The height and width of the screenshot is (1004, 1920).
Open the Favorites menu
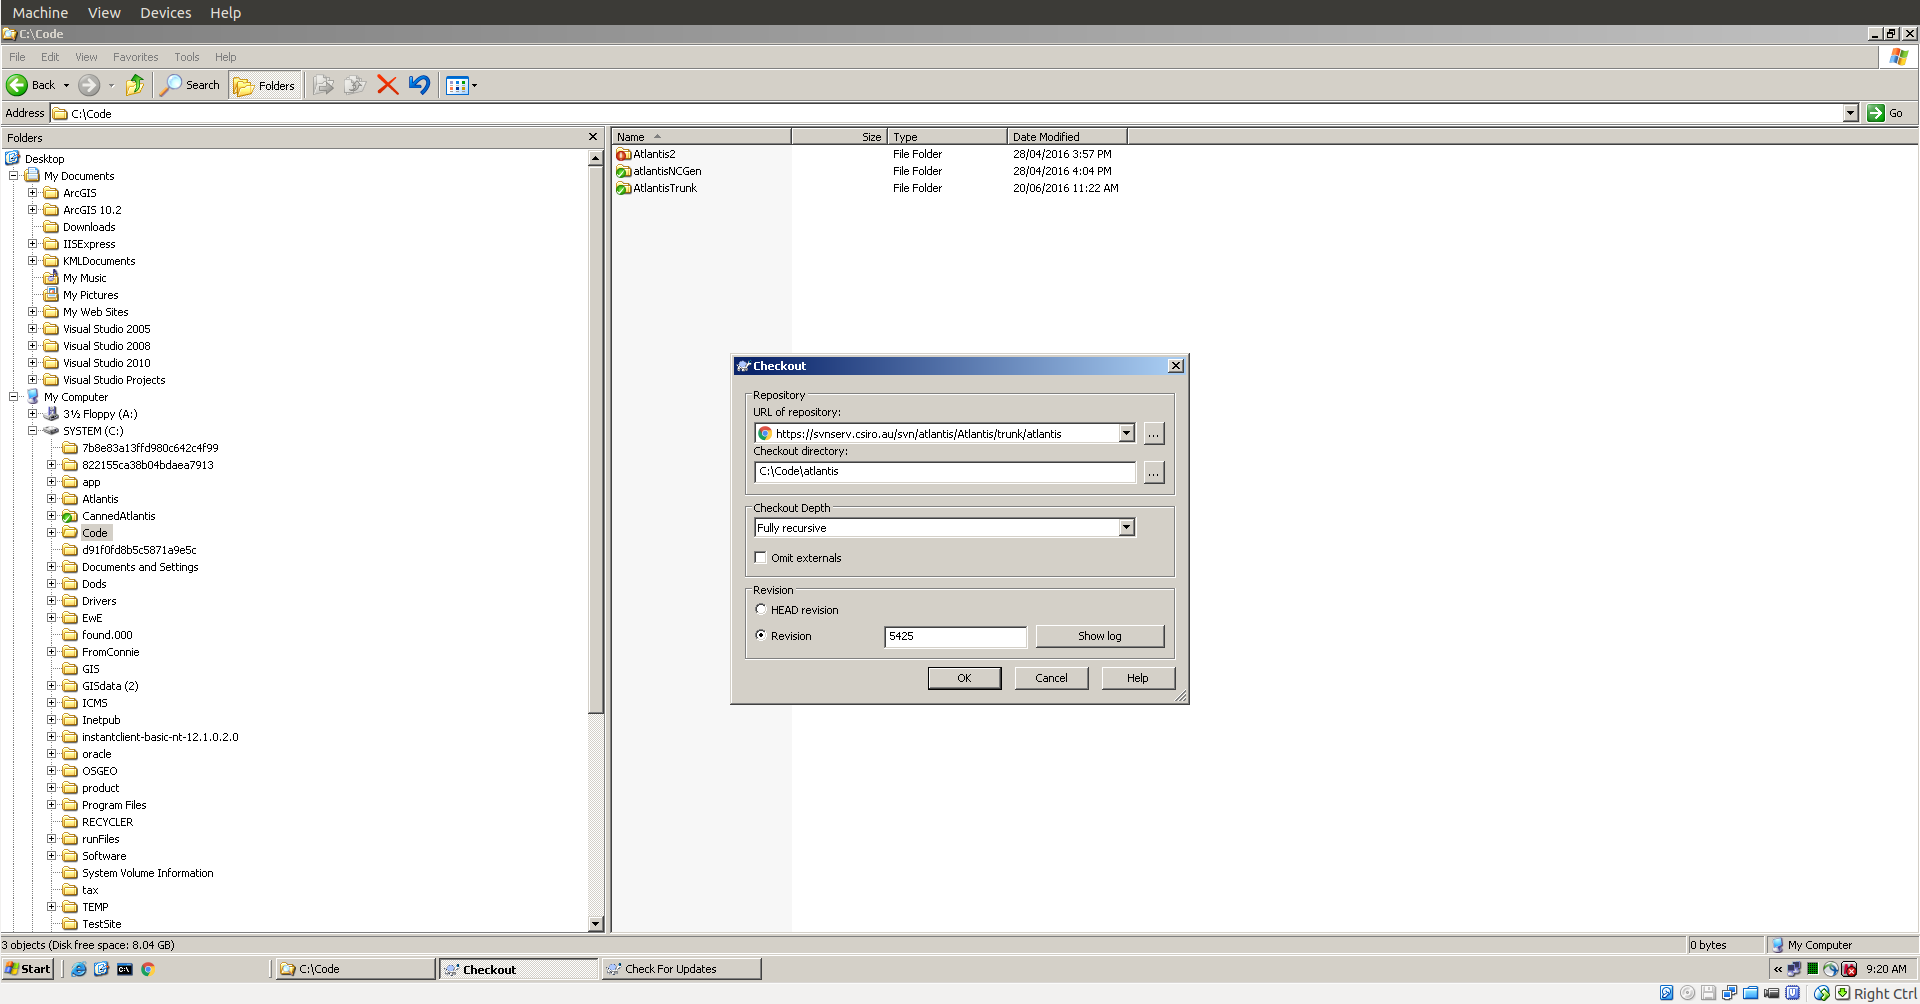(135, 57)
